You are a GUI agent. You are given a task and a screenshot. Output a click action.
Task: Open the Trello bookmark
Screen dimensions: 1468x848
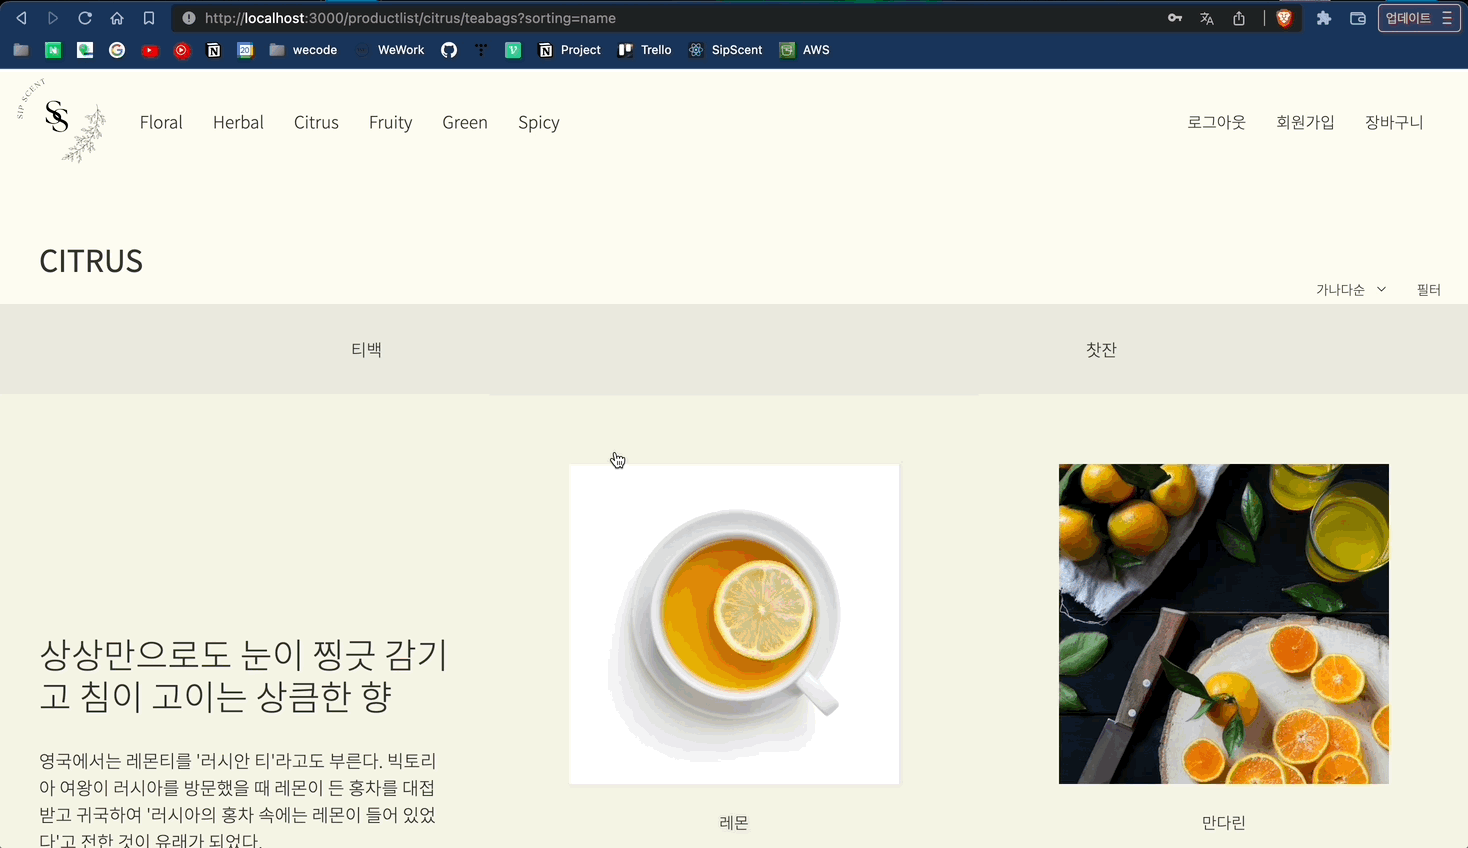tap(645, 50)
